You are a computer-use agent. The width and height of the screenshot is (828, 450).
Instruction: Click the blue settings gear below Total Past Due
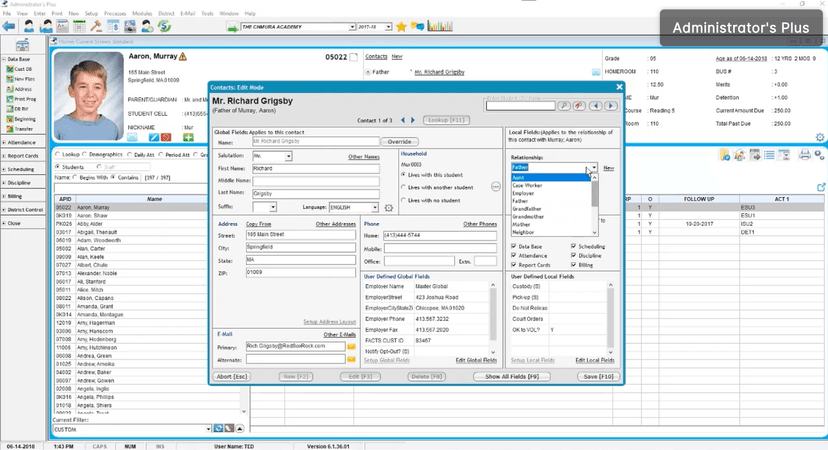point(820,137)
